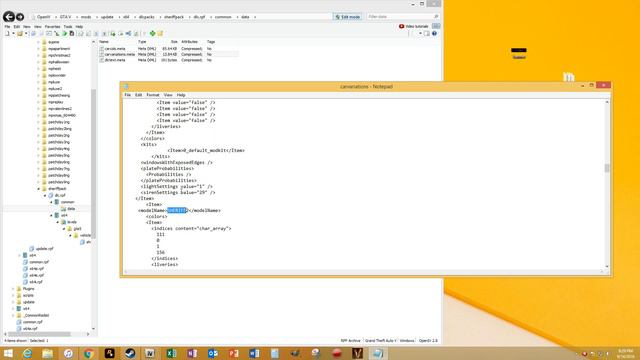640x360 pixels.
Task: Click the OpenIV tree horizontal scrollbar
Action: point(40,334)
